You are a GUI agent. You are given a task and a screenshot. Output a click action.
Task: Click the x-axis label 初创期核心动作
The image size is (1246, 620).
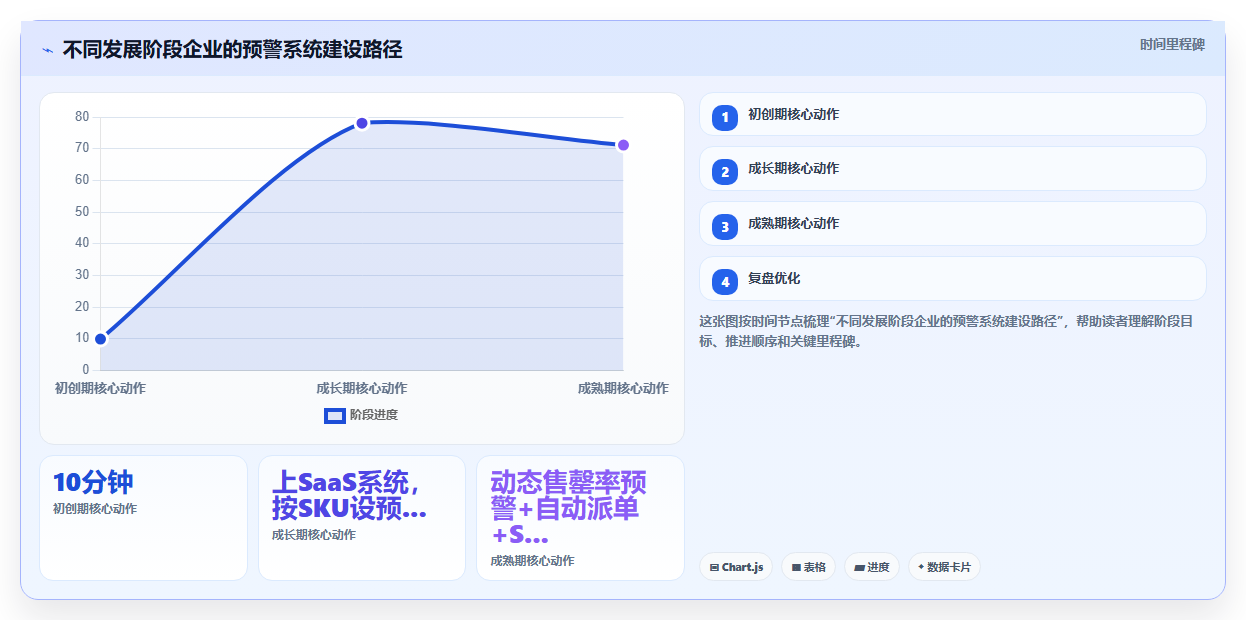click(x=100, y=388)
